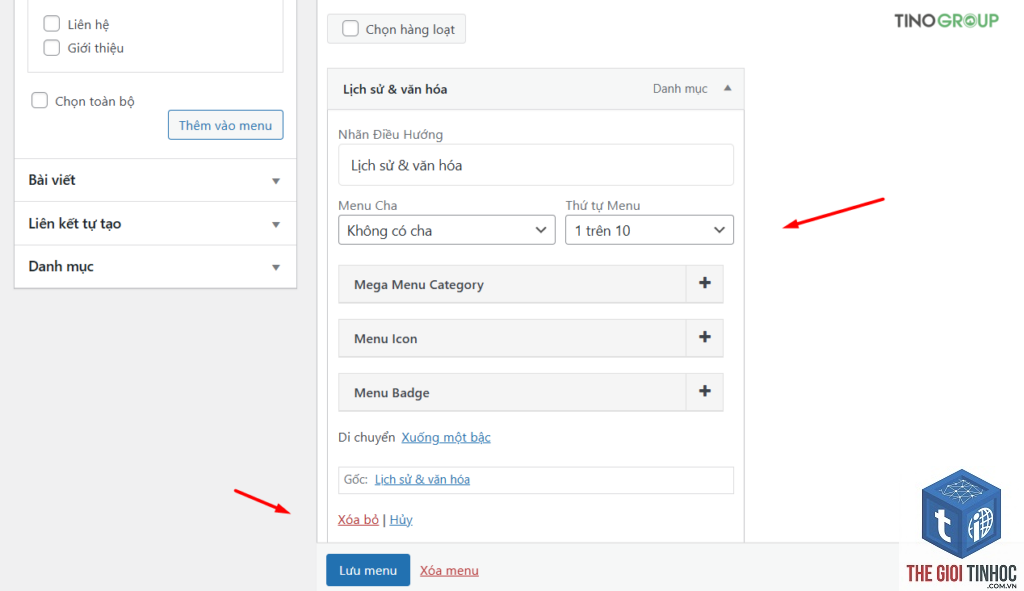
Task: Open the Thứ tự Menu dropdown
Action: tap(649, 230)
